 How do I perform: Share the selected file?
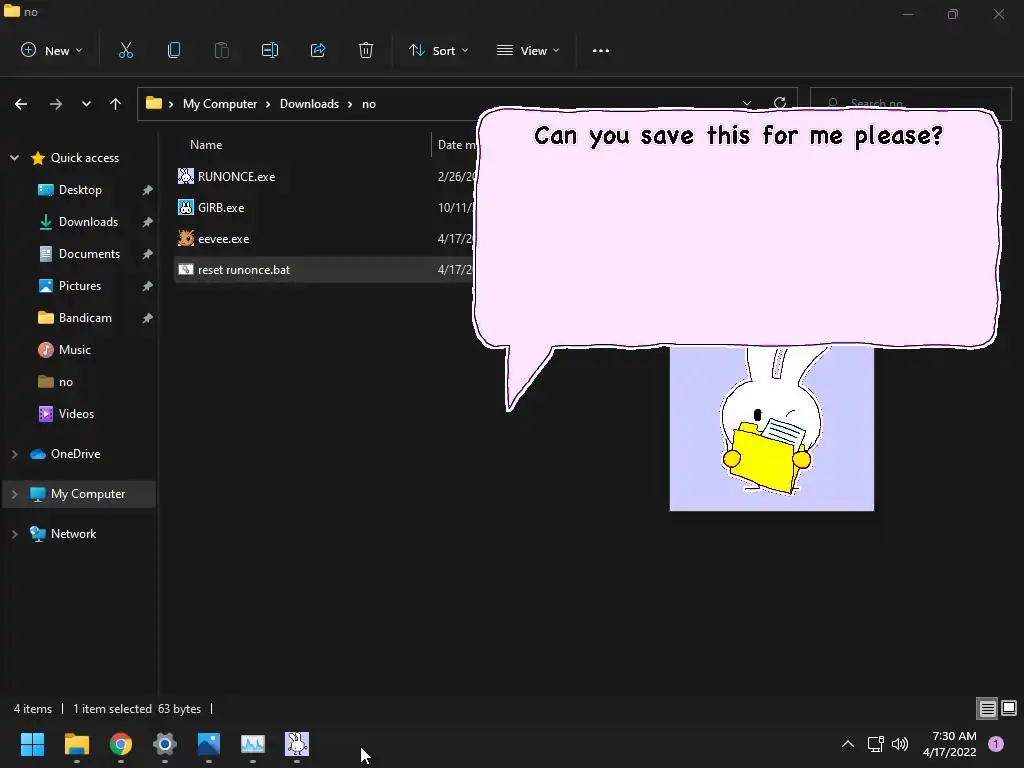pyautogui.click(x=318, y=50)
